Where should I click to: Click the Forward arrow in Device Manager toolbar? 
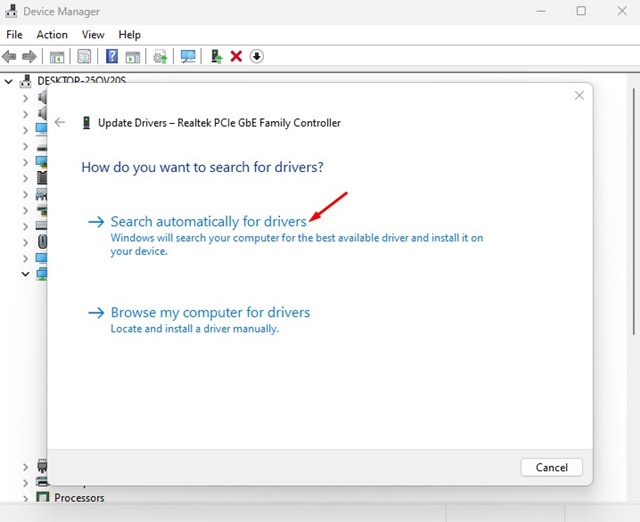click(29, 56)
